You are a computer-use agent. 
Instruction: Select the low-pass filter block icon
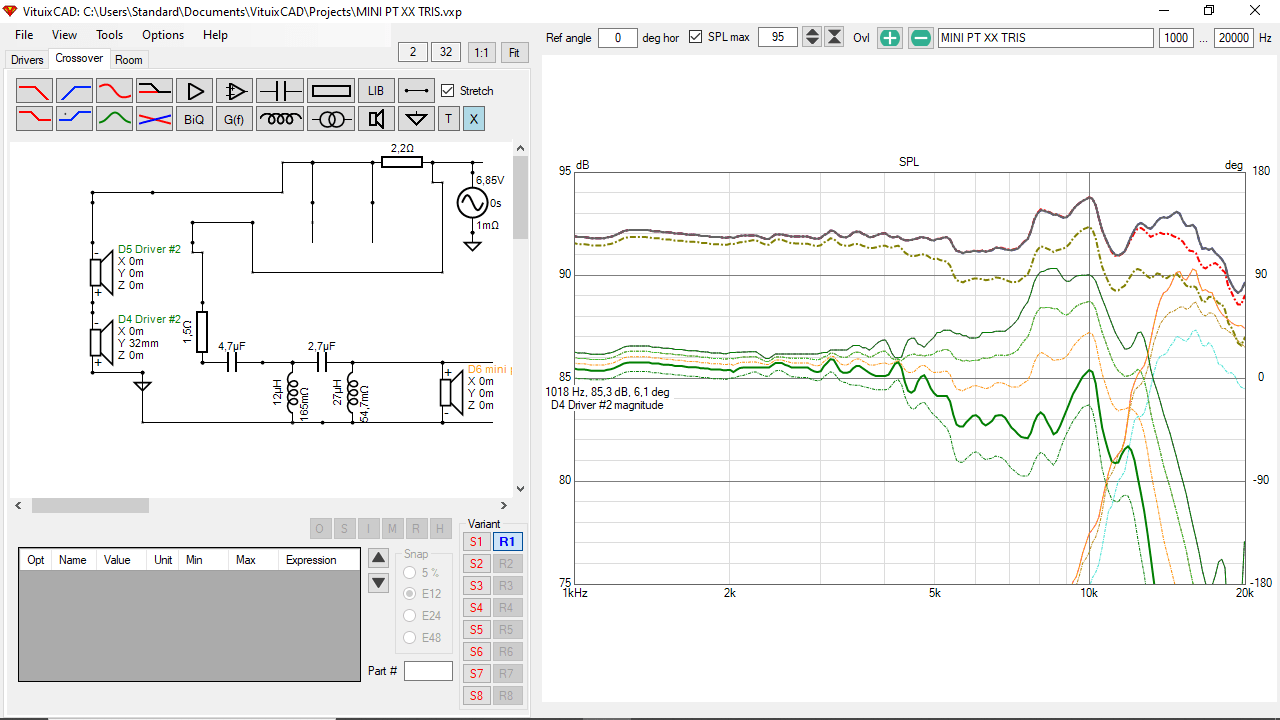coord(35,91)
